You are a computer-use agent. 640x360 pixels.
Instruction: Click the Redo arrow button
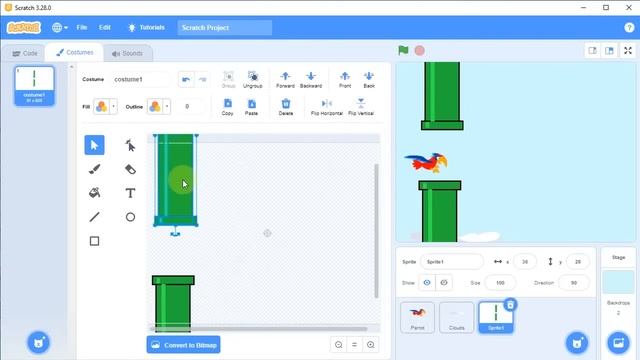click(202, 79)
